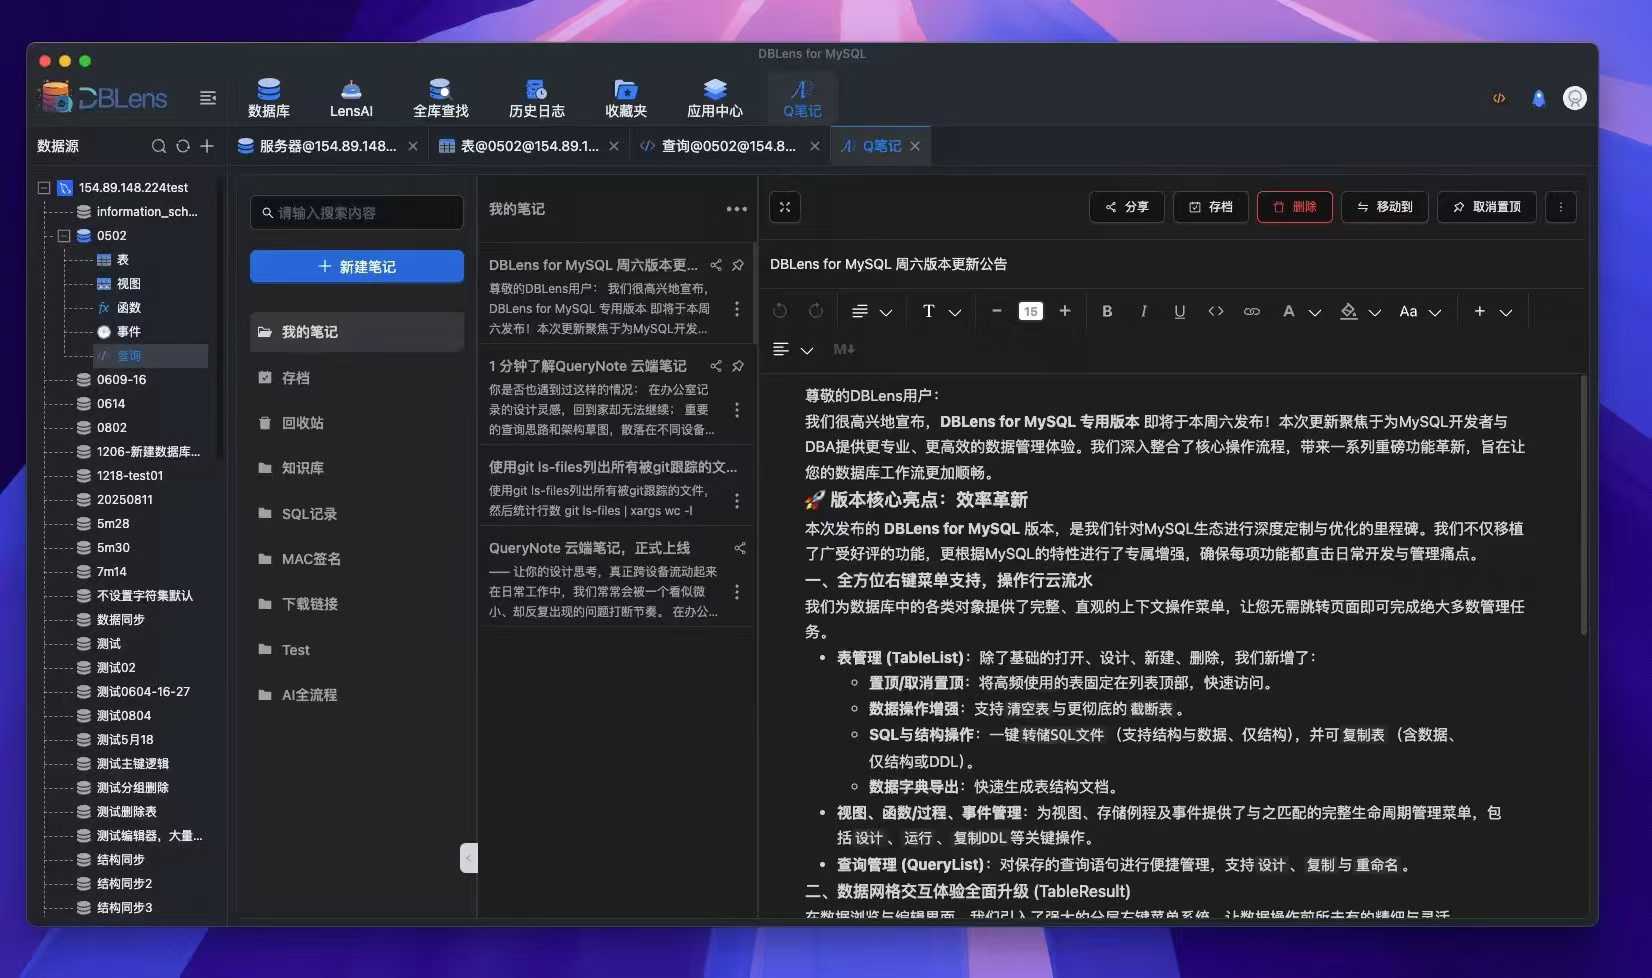The image size is (1652, 978).
Task: Toggle underline formatting in the editor
Action: 1179,311
